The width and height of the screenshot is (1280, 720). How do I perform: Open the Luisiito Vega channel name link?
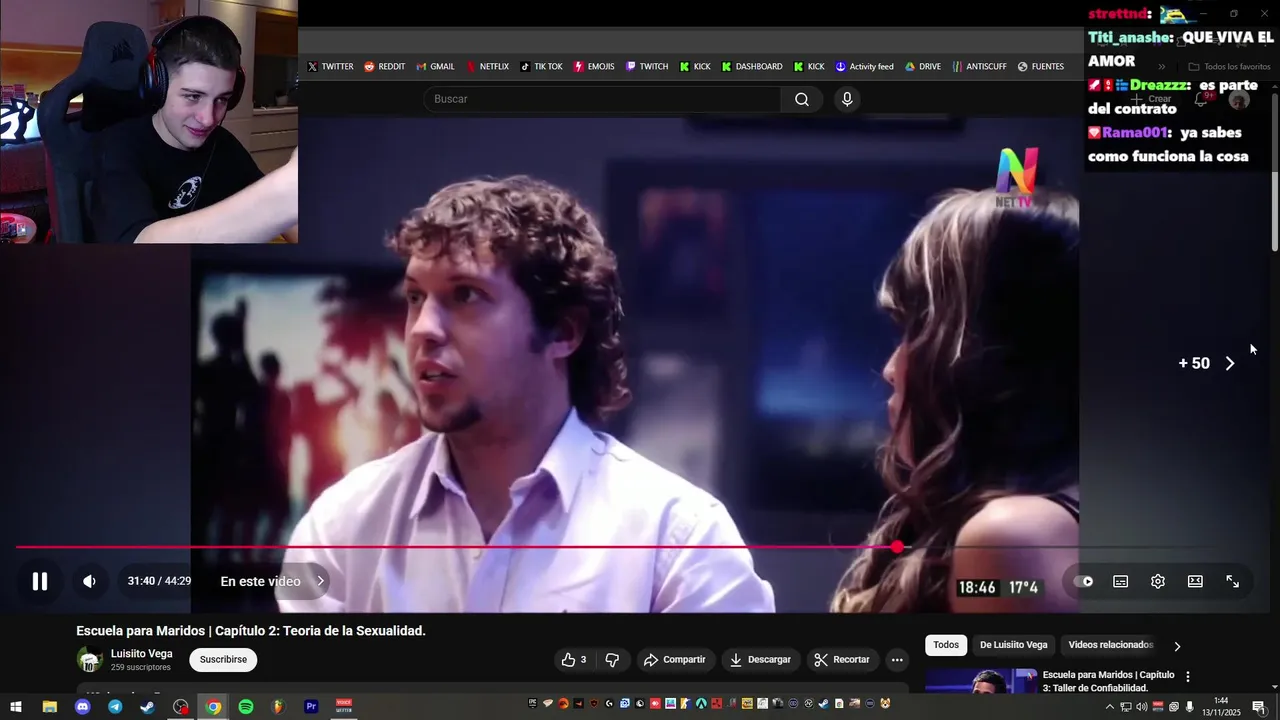coord(141,654)
